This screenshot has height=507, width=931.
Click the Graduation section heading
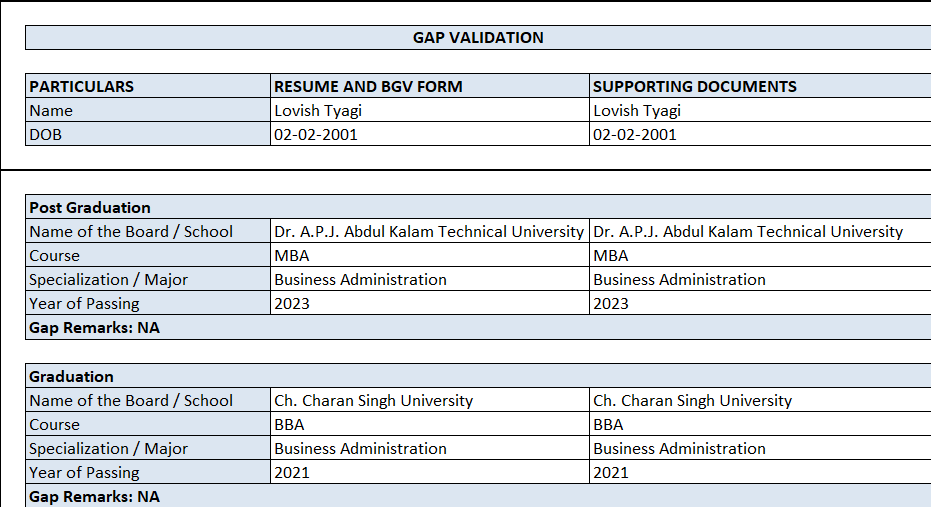[x=148, y=377]
